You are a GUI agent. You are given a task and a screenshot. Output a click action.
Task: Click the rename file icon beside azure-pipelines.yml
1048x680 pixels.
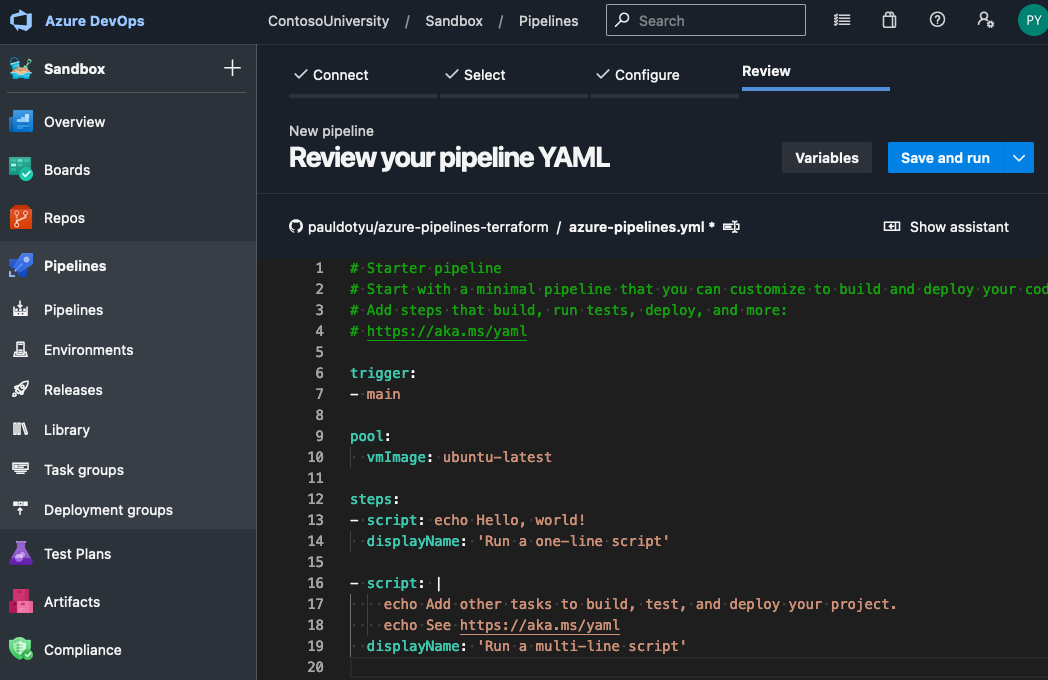pos(731,227)
